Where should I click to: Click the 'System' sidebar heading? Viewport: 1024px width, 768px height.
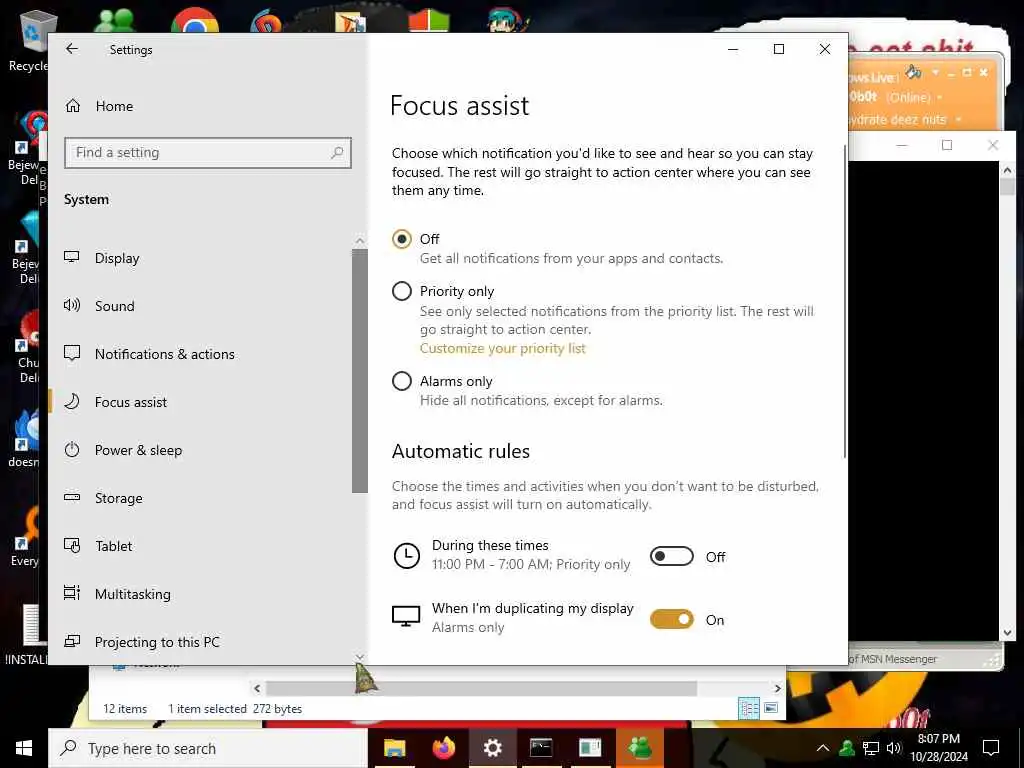[86, 199]
